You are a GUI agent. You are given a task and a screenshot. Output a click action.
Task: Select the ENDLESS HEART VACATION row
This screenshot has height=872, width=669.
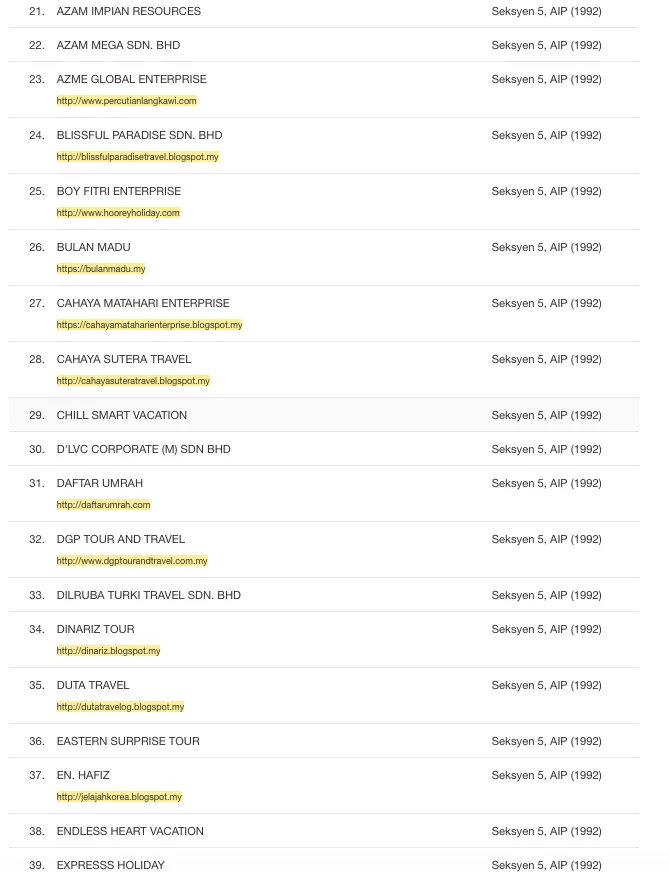(x=130, y=831)
